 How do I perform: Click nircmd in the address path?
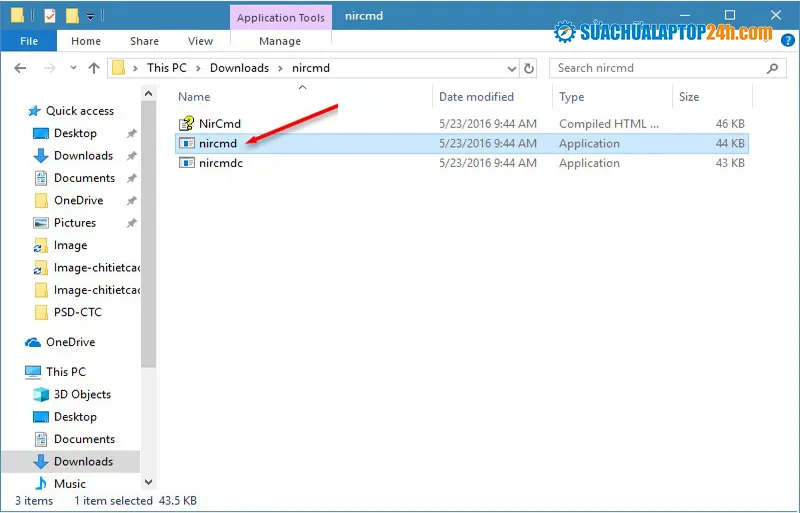tap(311, 68)
